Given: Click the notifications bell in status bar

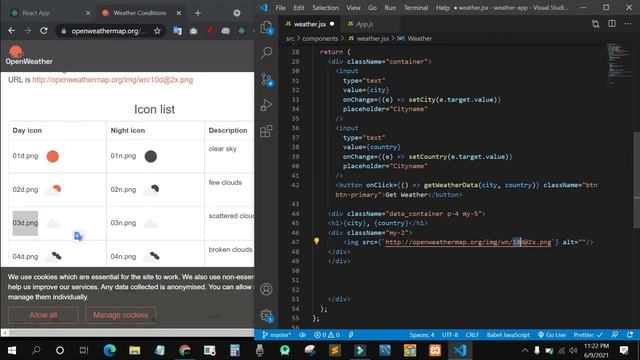Looking at the screenshot, I should 630,335.
